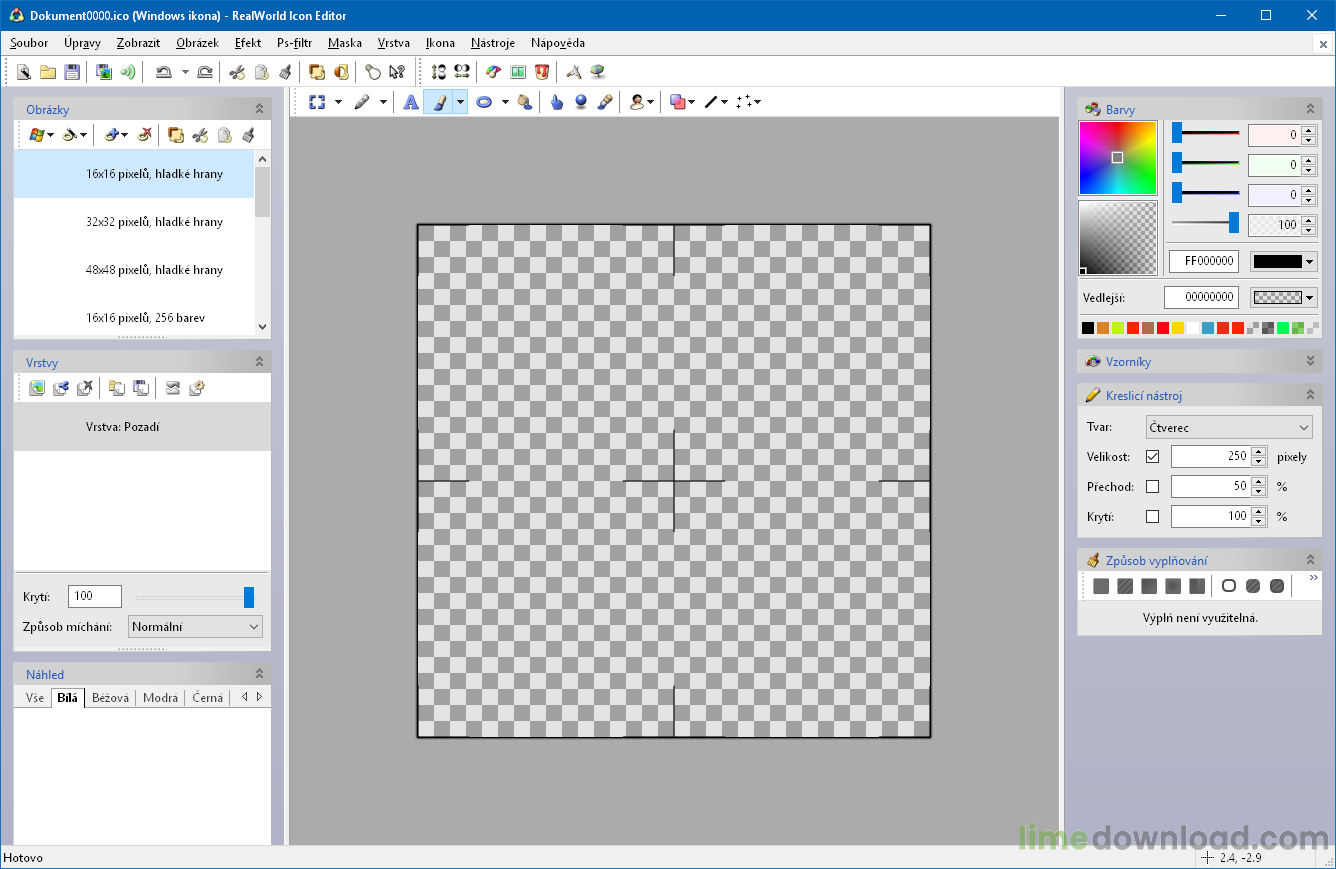Open the Soubor menu
1336x869 pixels.
(x=29, y=43)
